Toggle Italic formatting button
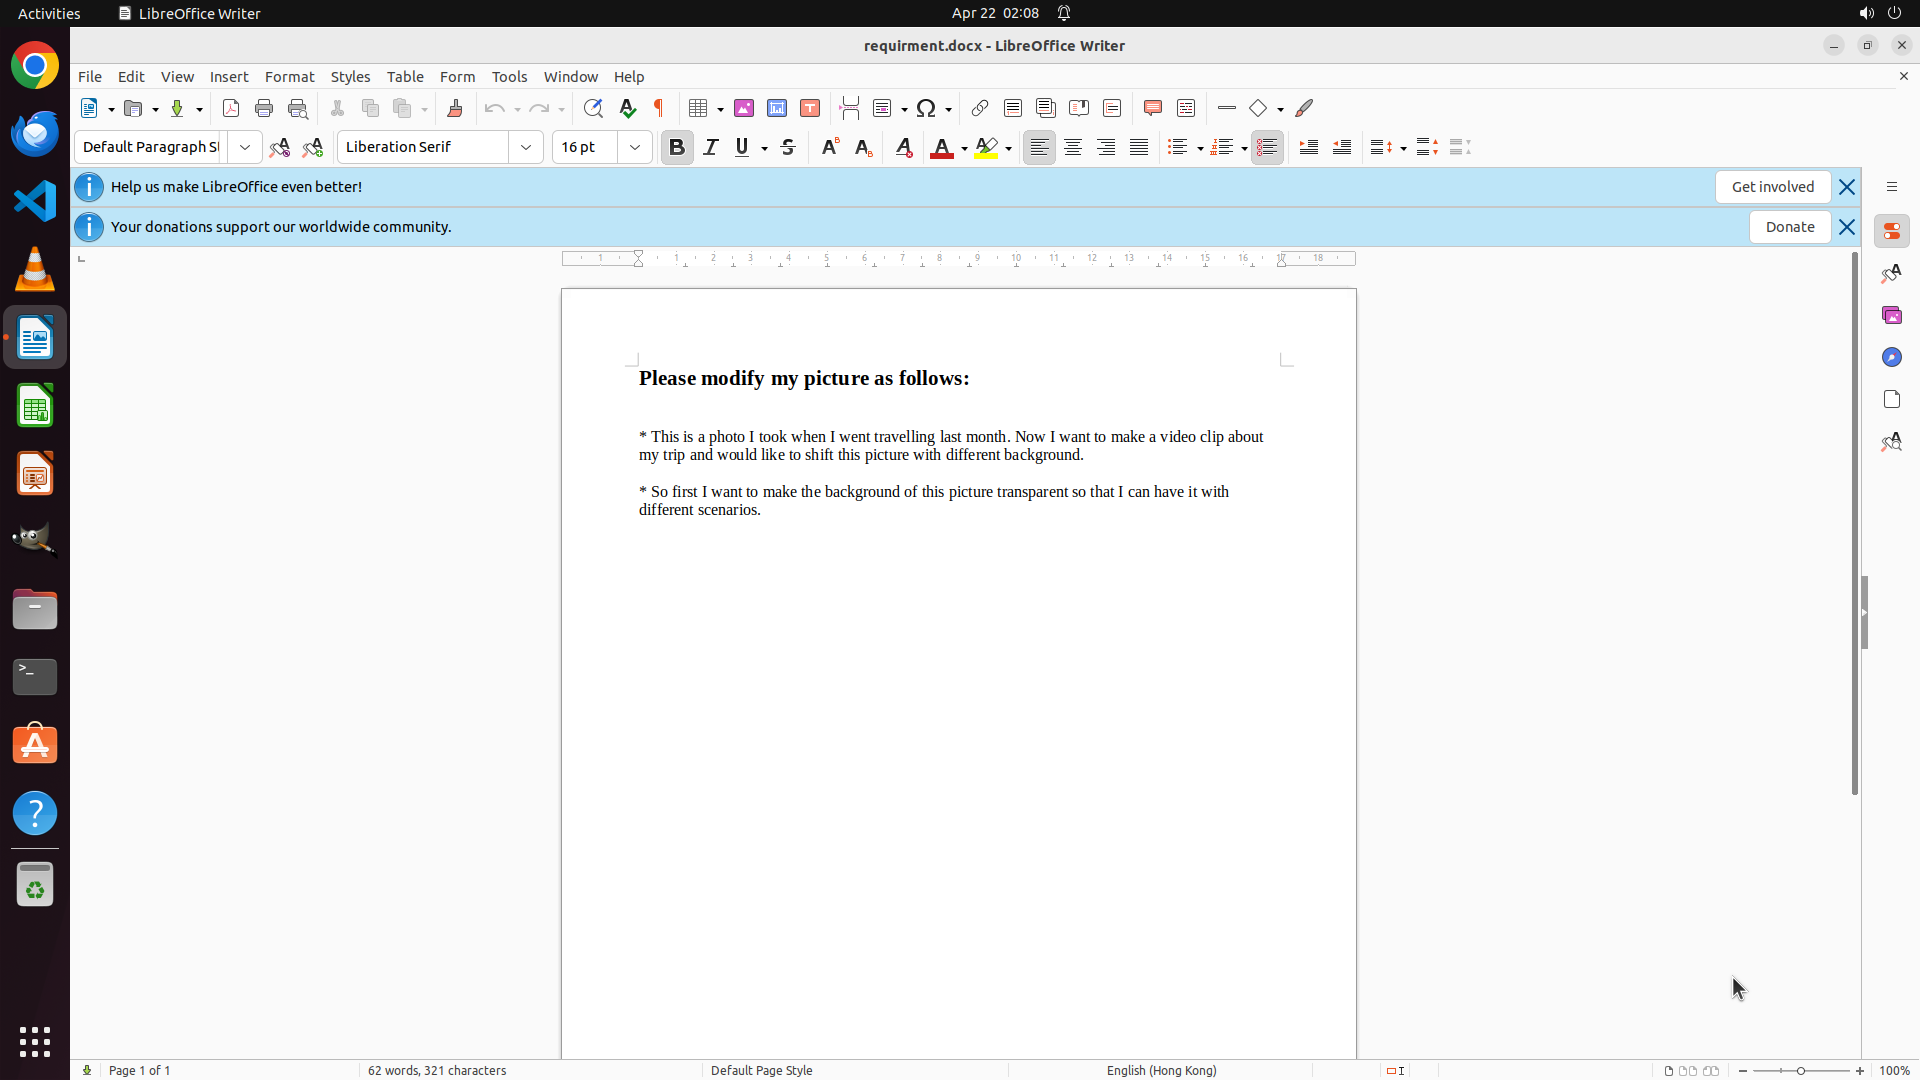Viewport: 1920px width, 1080px height. [x=711, y=147]
